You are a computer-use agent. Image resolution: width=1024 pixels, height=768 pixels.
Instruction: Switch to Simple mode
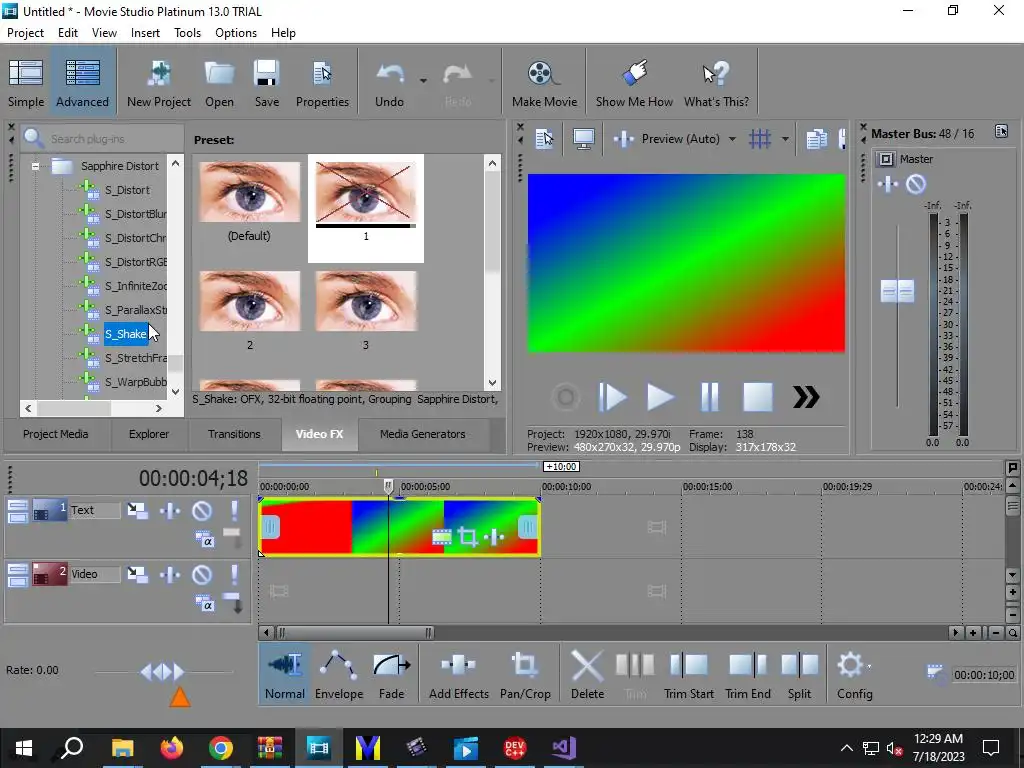(x=25, y=82)
